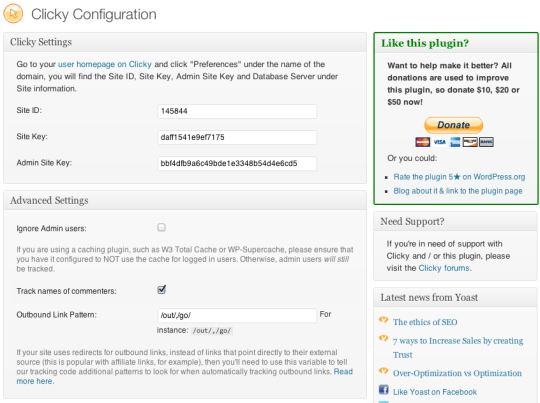The height and width of the screenshot is (403, 540).
Task: Click the feed icon beside '7 ways to Increase Sales'
Action: click(383, 339)
